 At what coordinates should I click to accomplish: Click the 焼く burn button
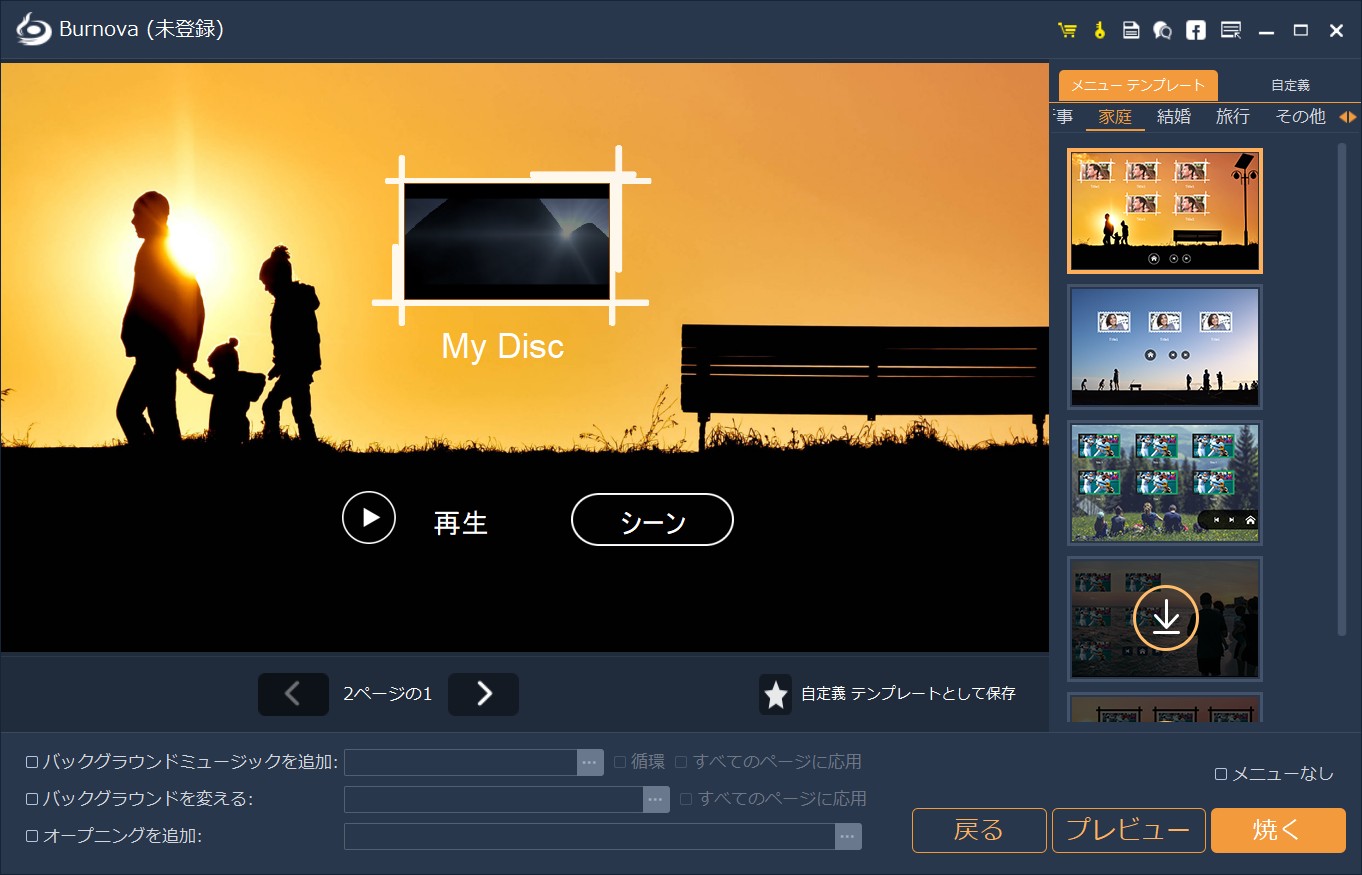1277,830
